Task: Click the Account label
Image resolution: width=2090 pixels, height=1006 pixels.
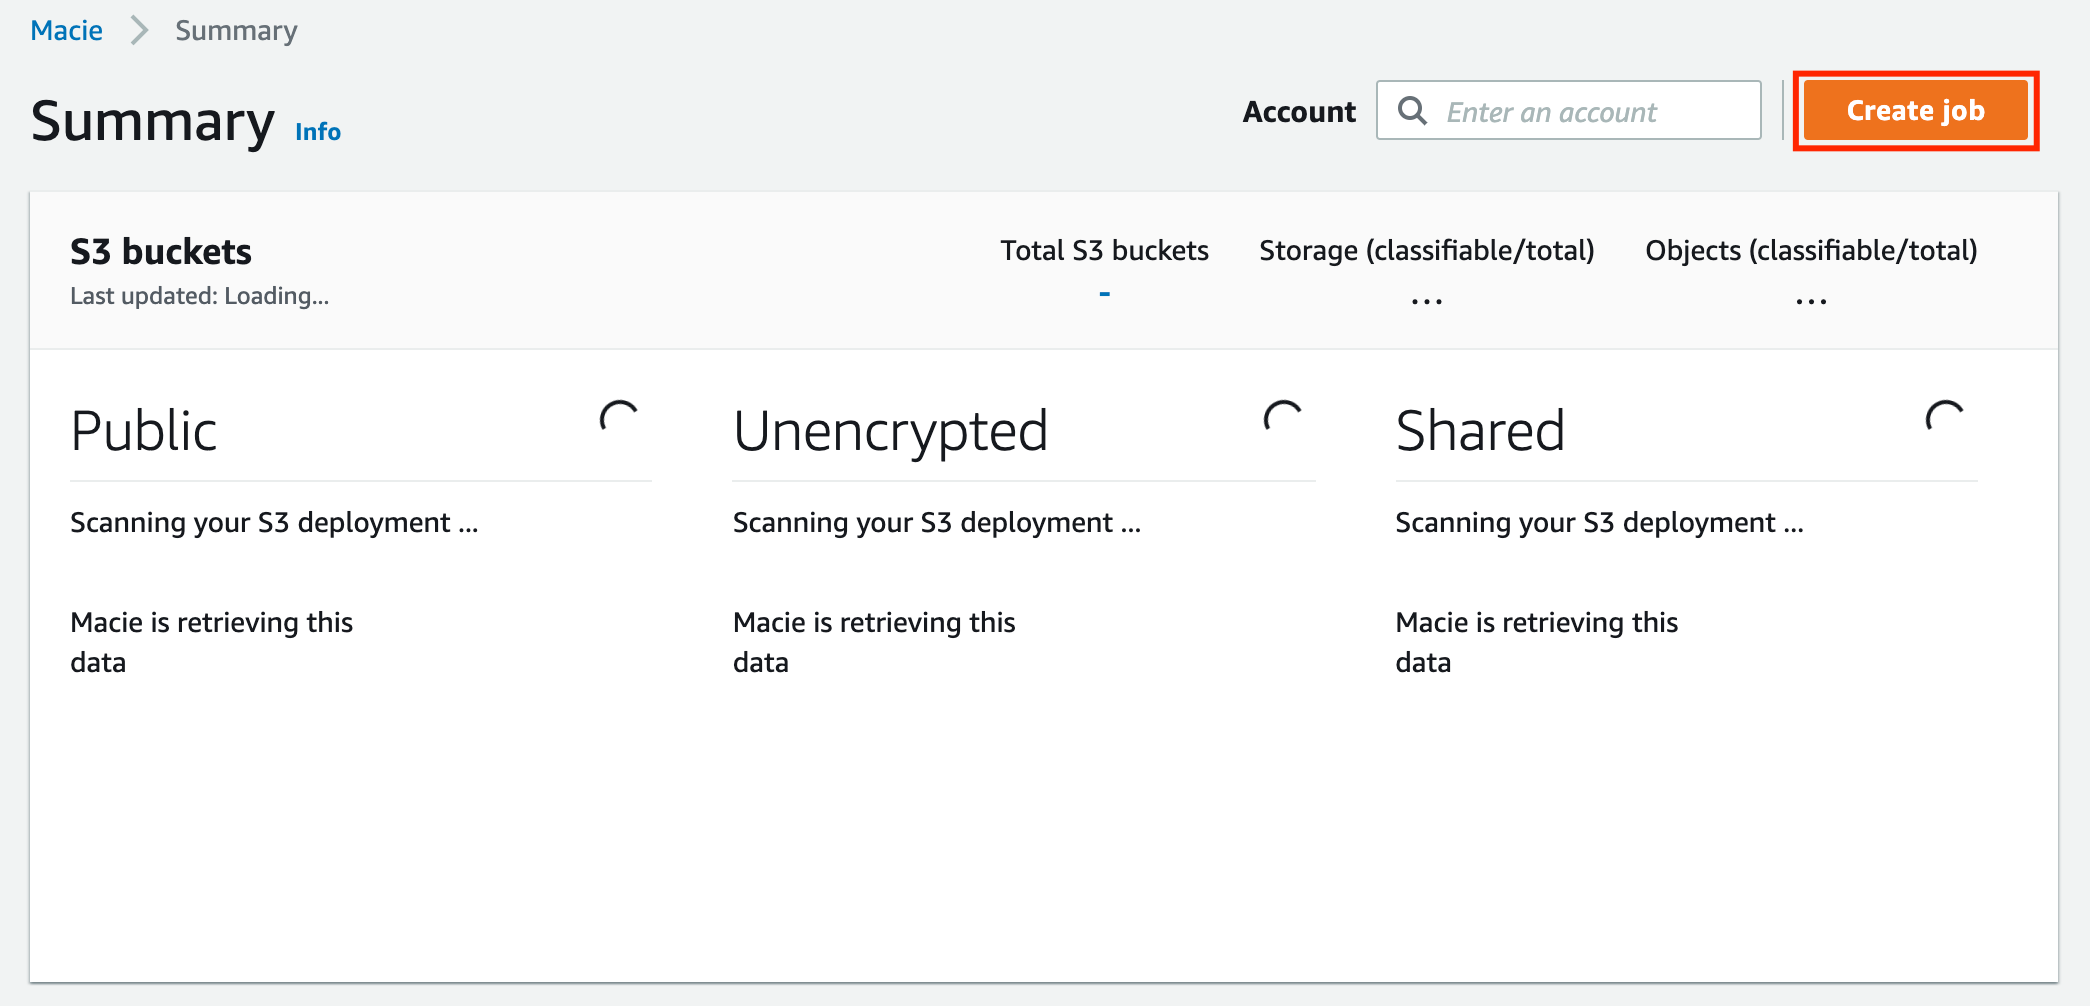Action: click(x=1299, y=112)
